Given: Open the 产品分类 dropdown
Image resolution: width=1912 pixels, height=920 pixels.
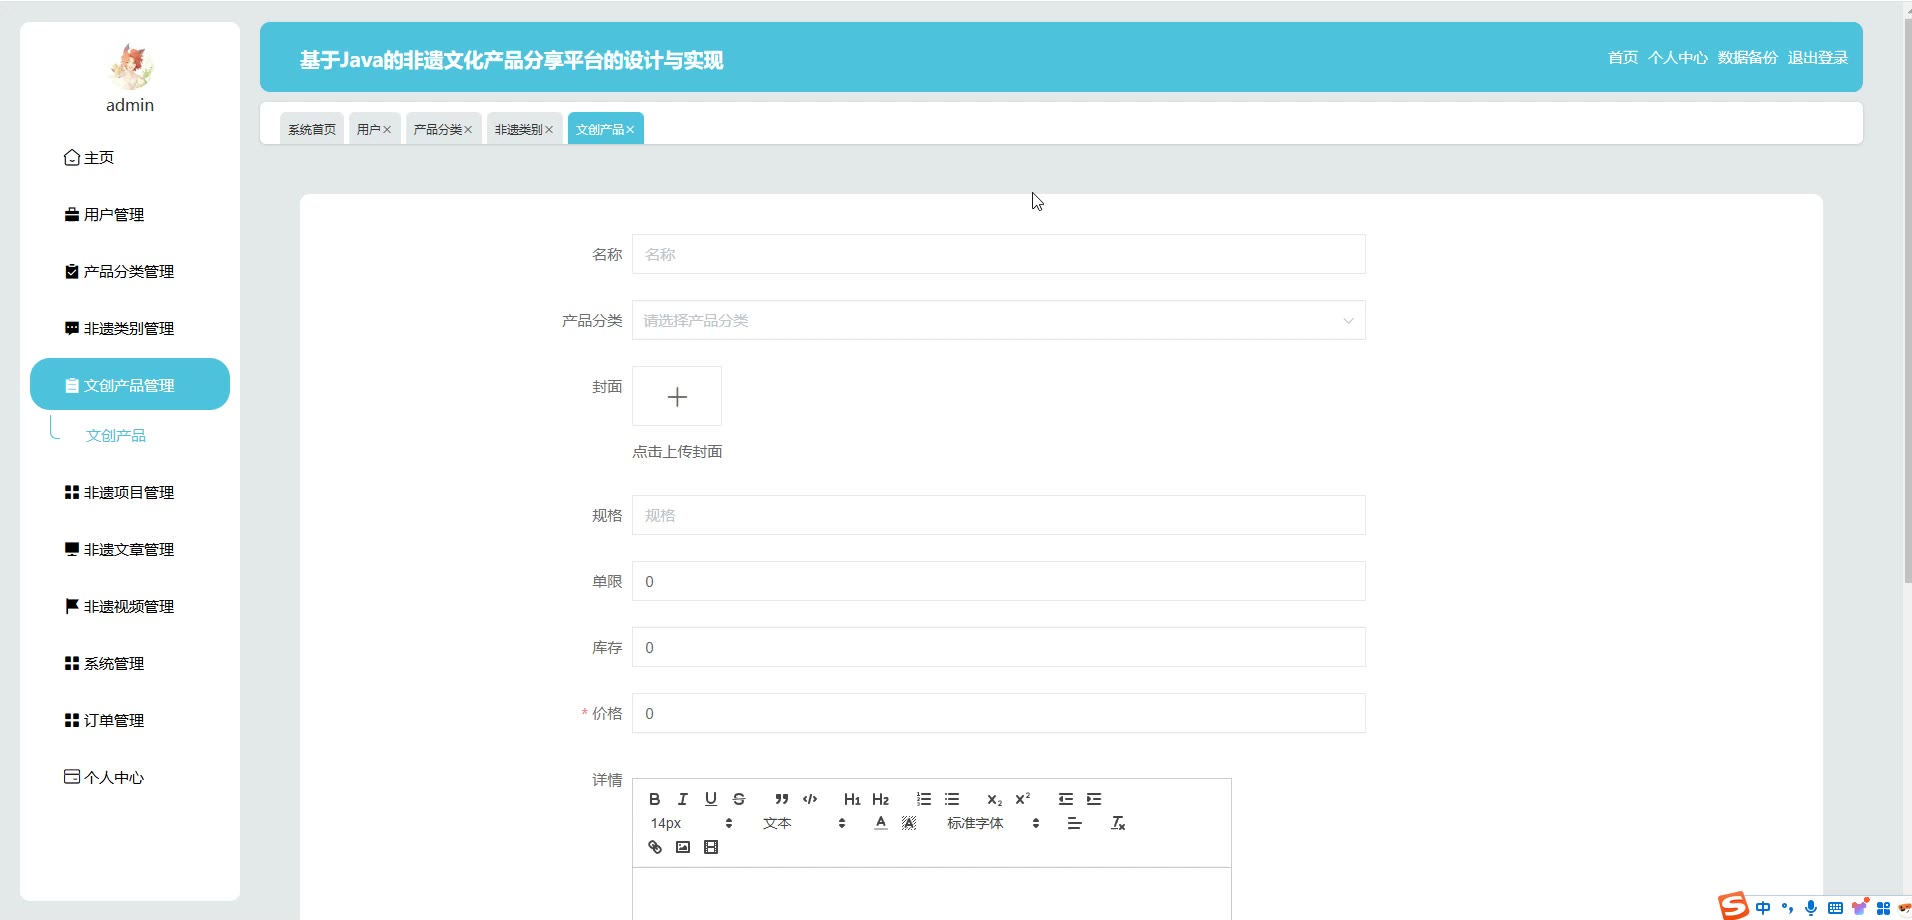Looking at the screenshot, I should click(x=998, y=321).
